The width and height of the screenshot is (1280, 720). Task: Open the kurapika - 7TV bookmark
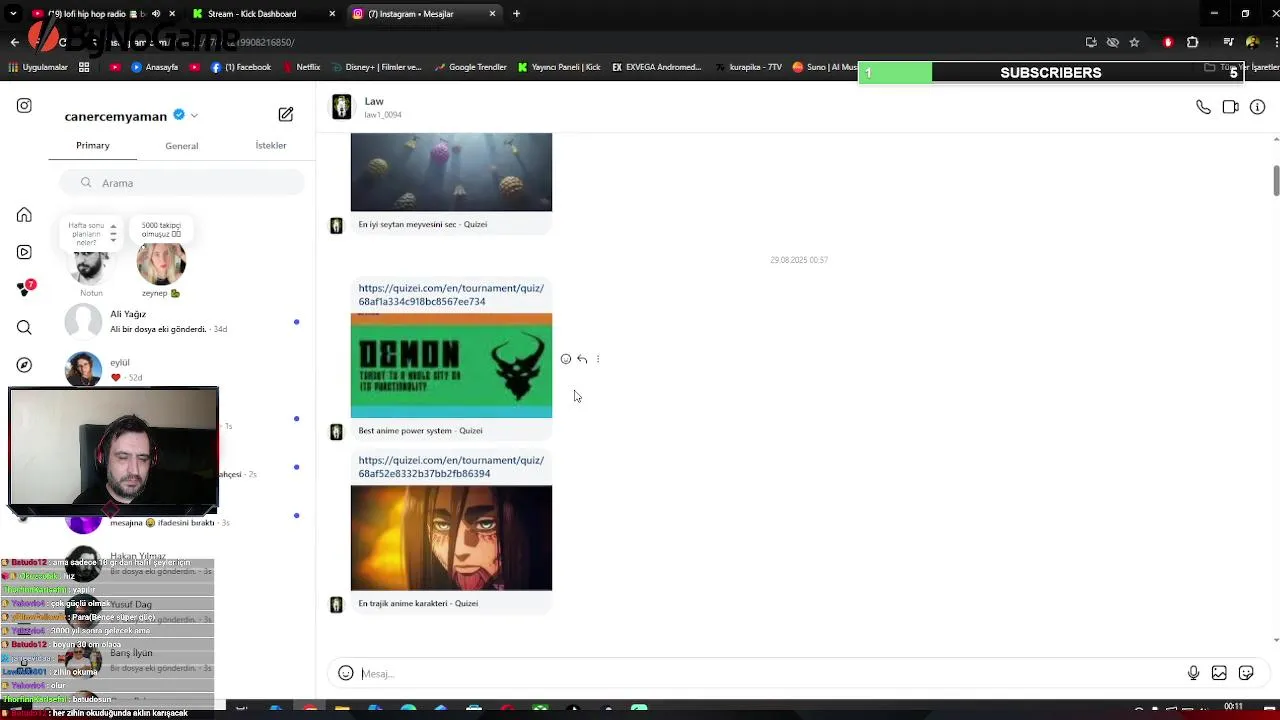749,67
